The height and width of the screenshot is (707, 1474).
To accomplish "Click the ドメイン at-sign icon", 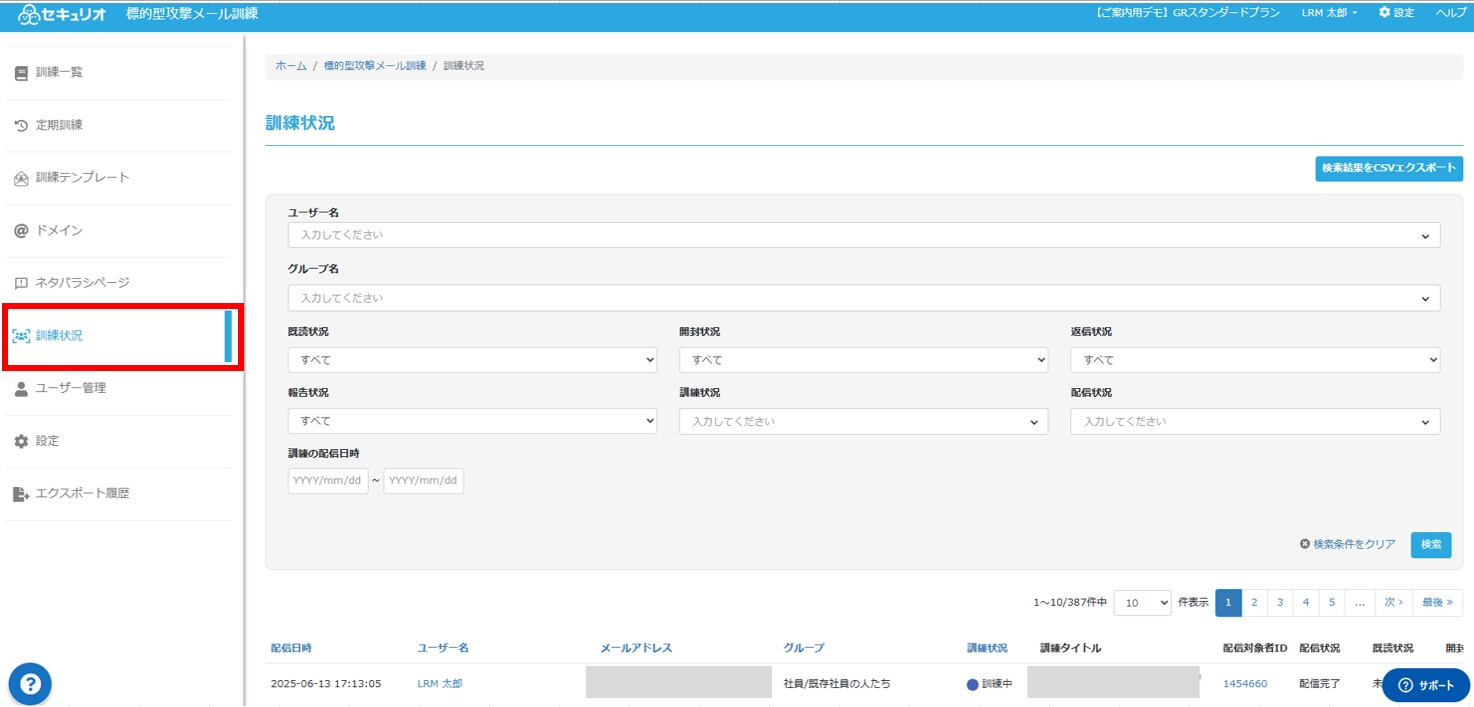I will [x=21, y=230].
